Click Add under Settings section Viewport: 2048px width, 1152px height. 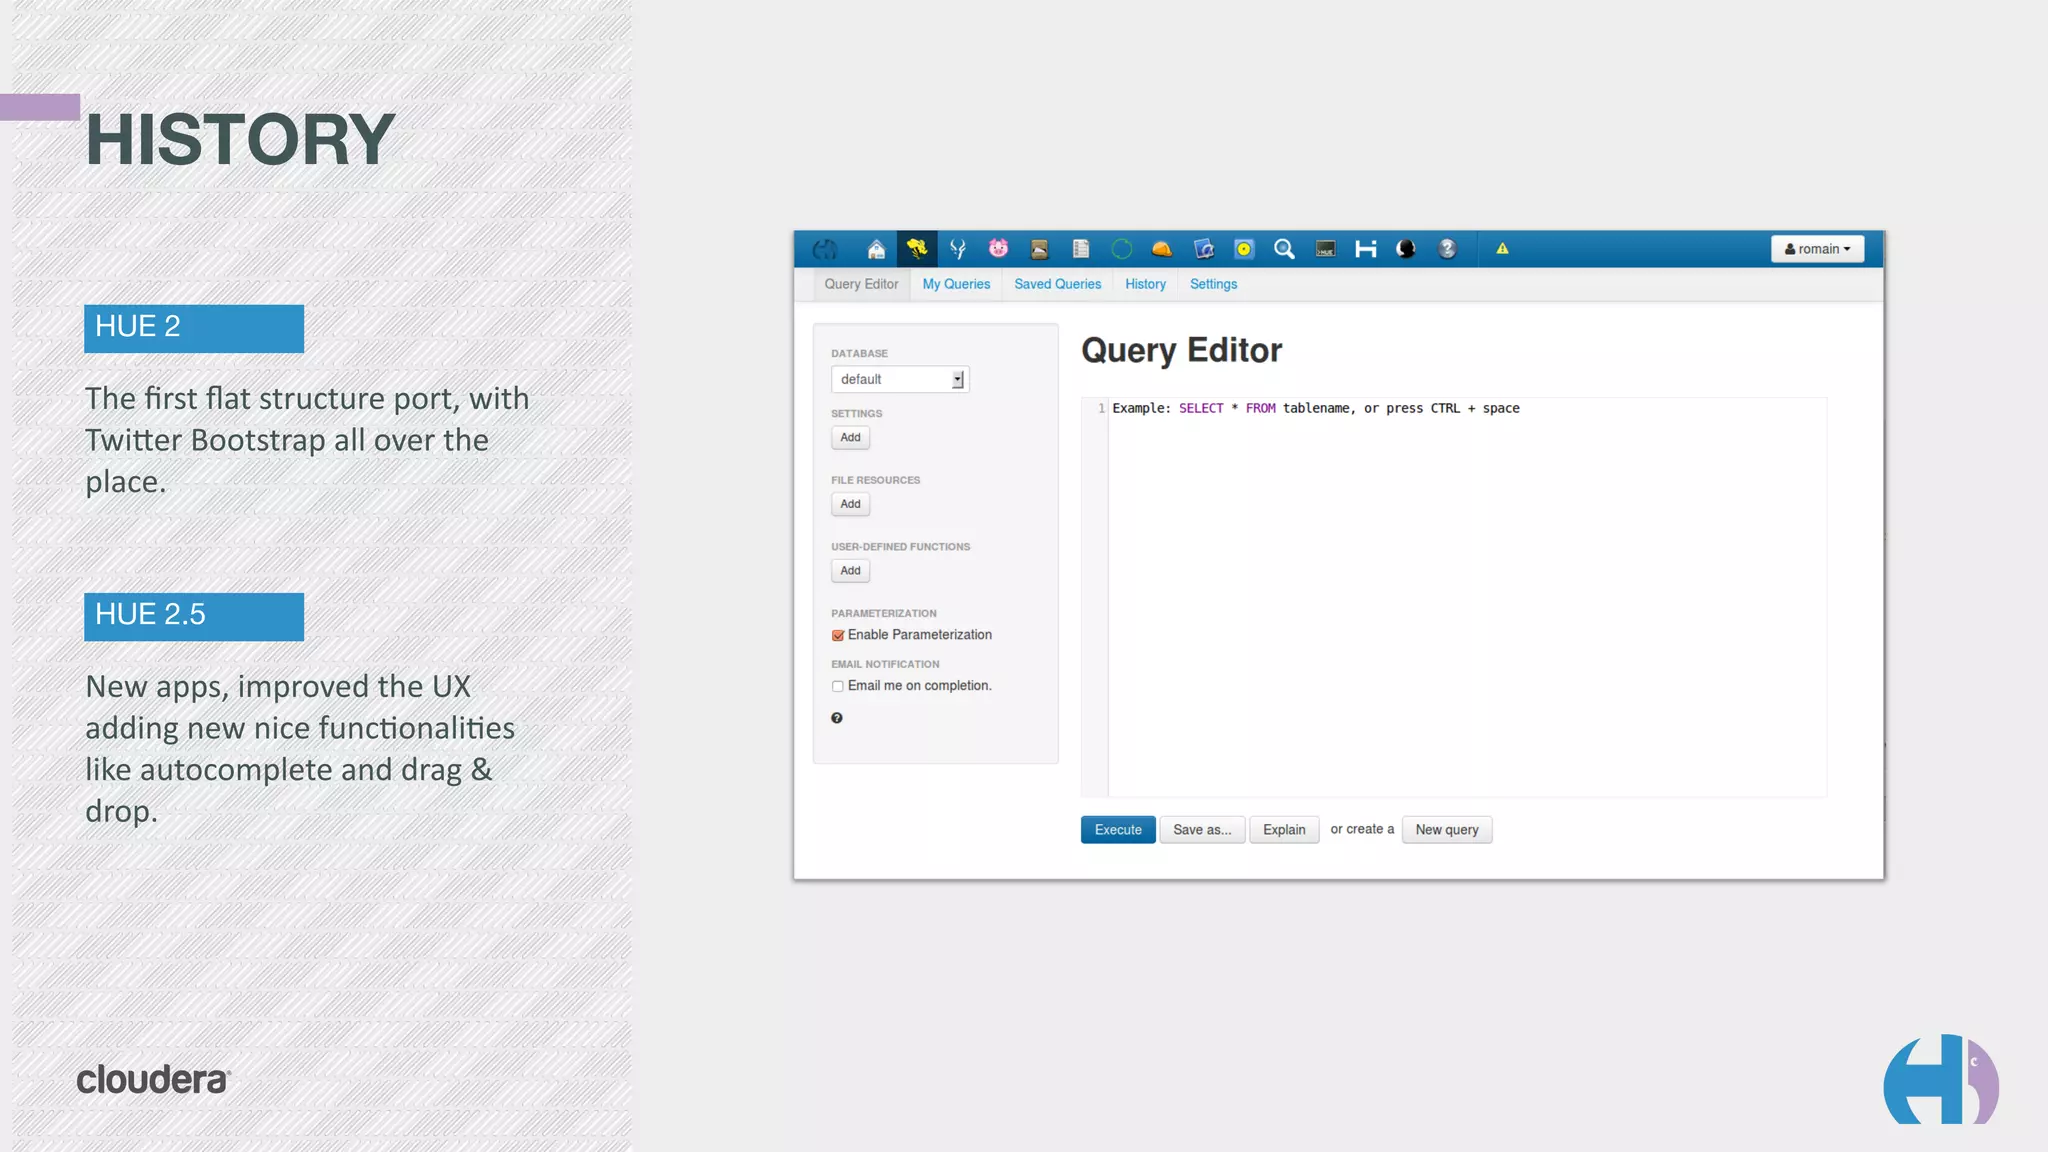tap(850, 437)
